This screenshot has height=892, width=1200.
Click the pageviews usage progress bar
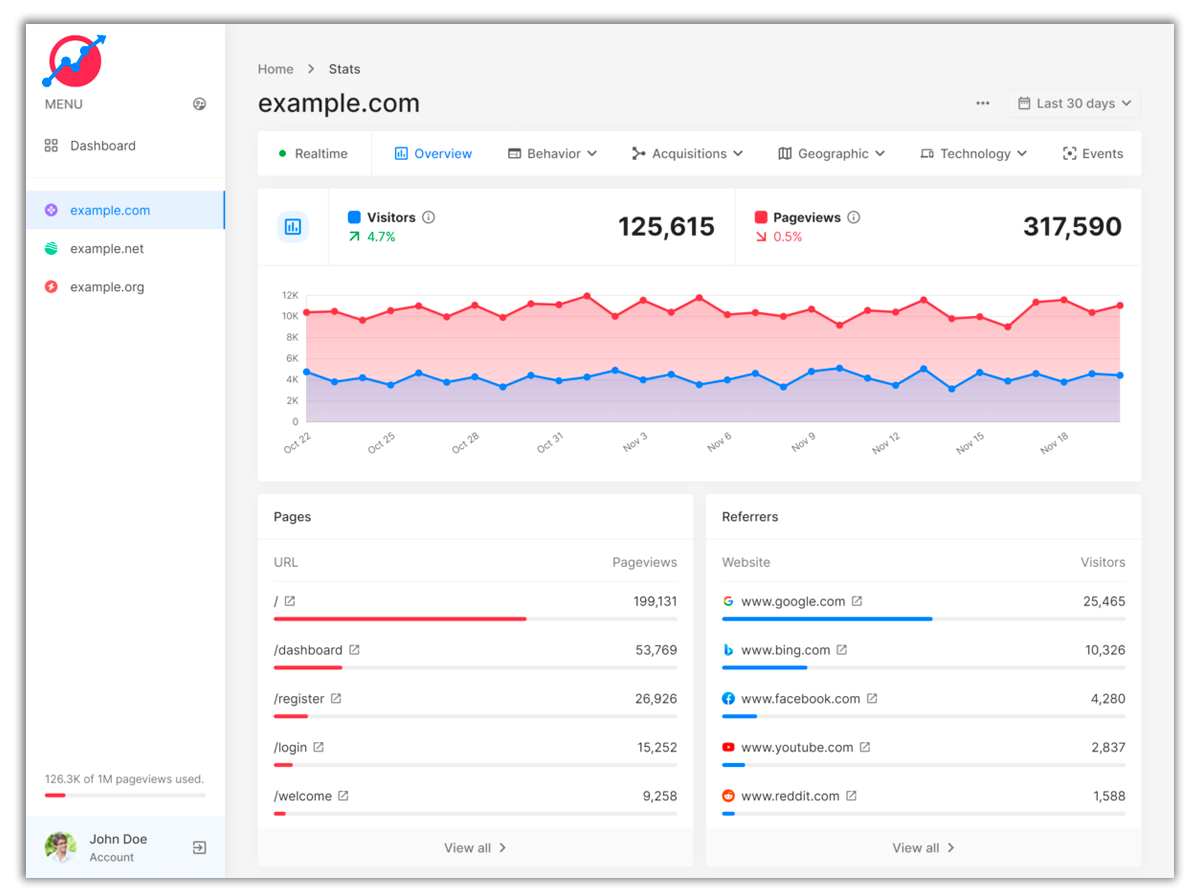[x=125, y=795]
